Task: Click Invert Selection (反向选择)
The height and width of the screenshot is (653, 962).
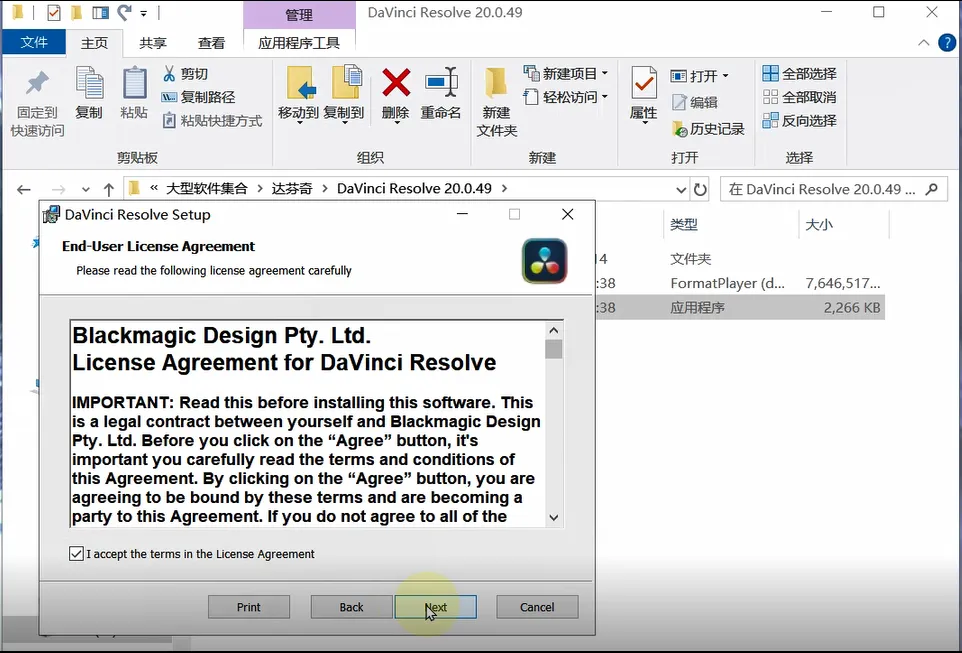Action: [x=799, y=120]
